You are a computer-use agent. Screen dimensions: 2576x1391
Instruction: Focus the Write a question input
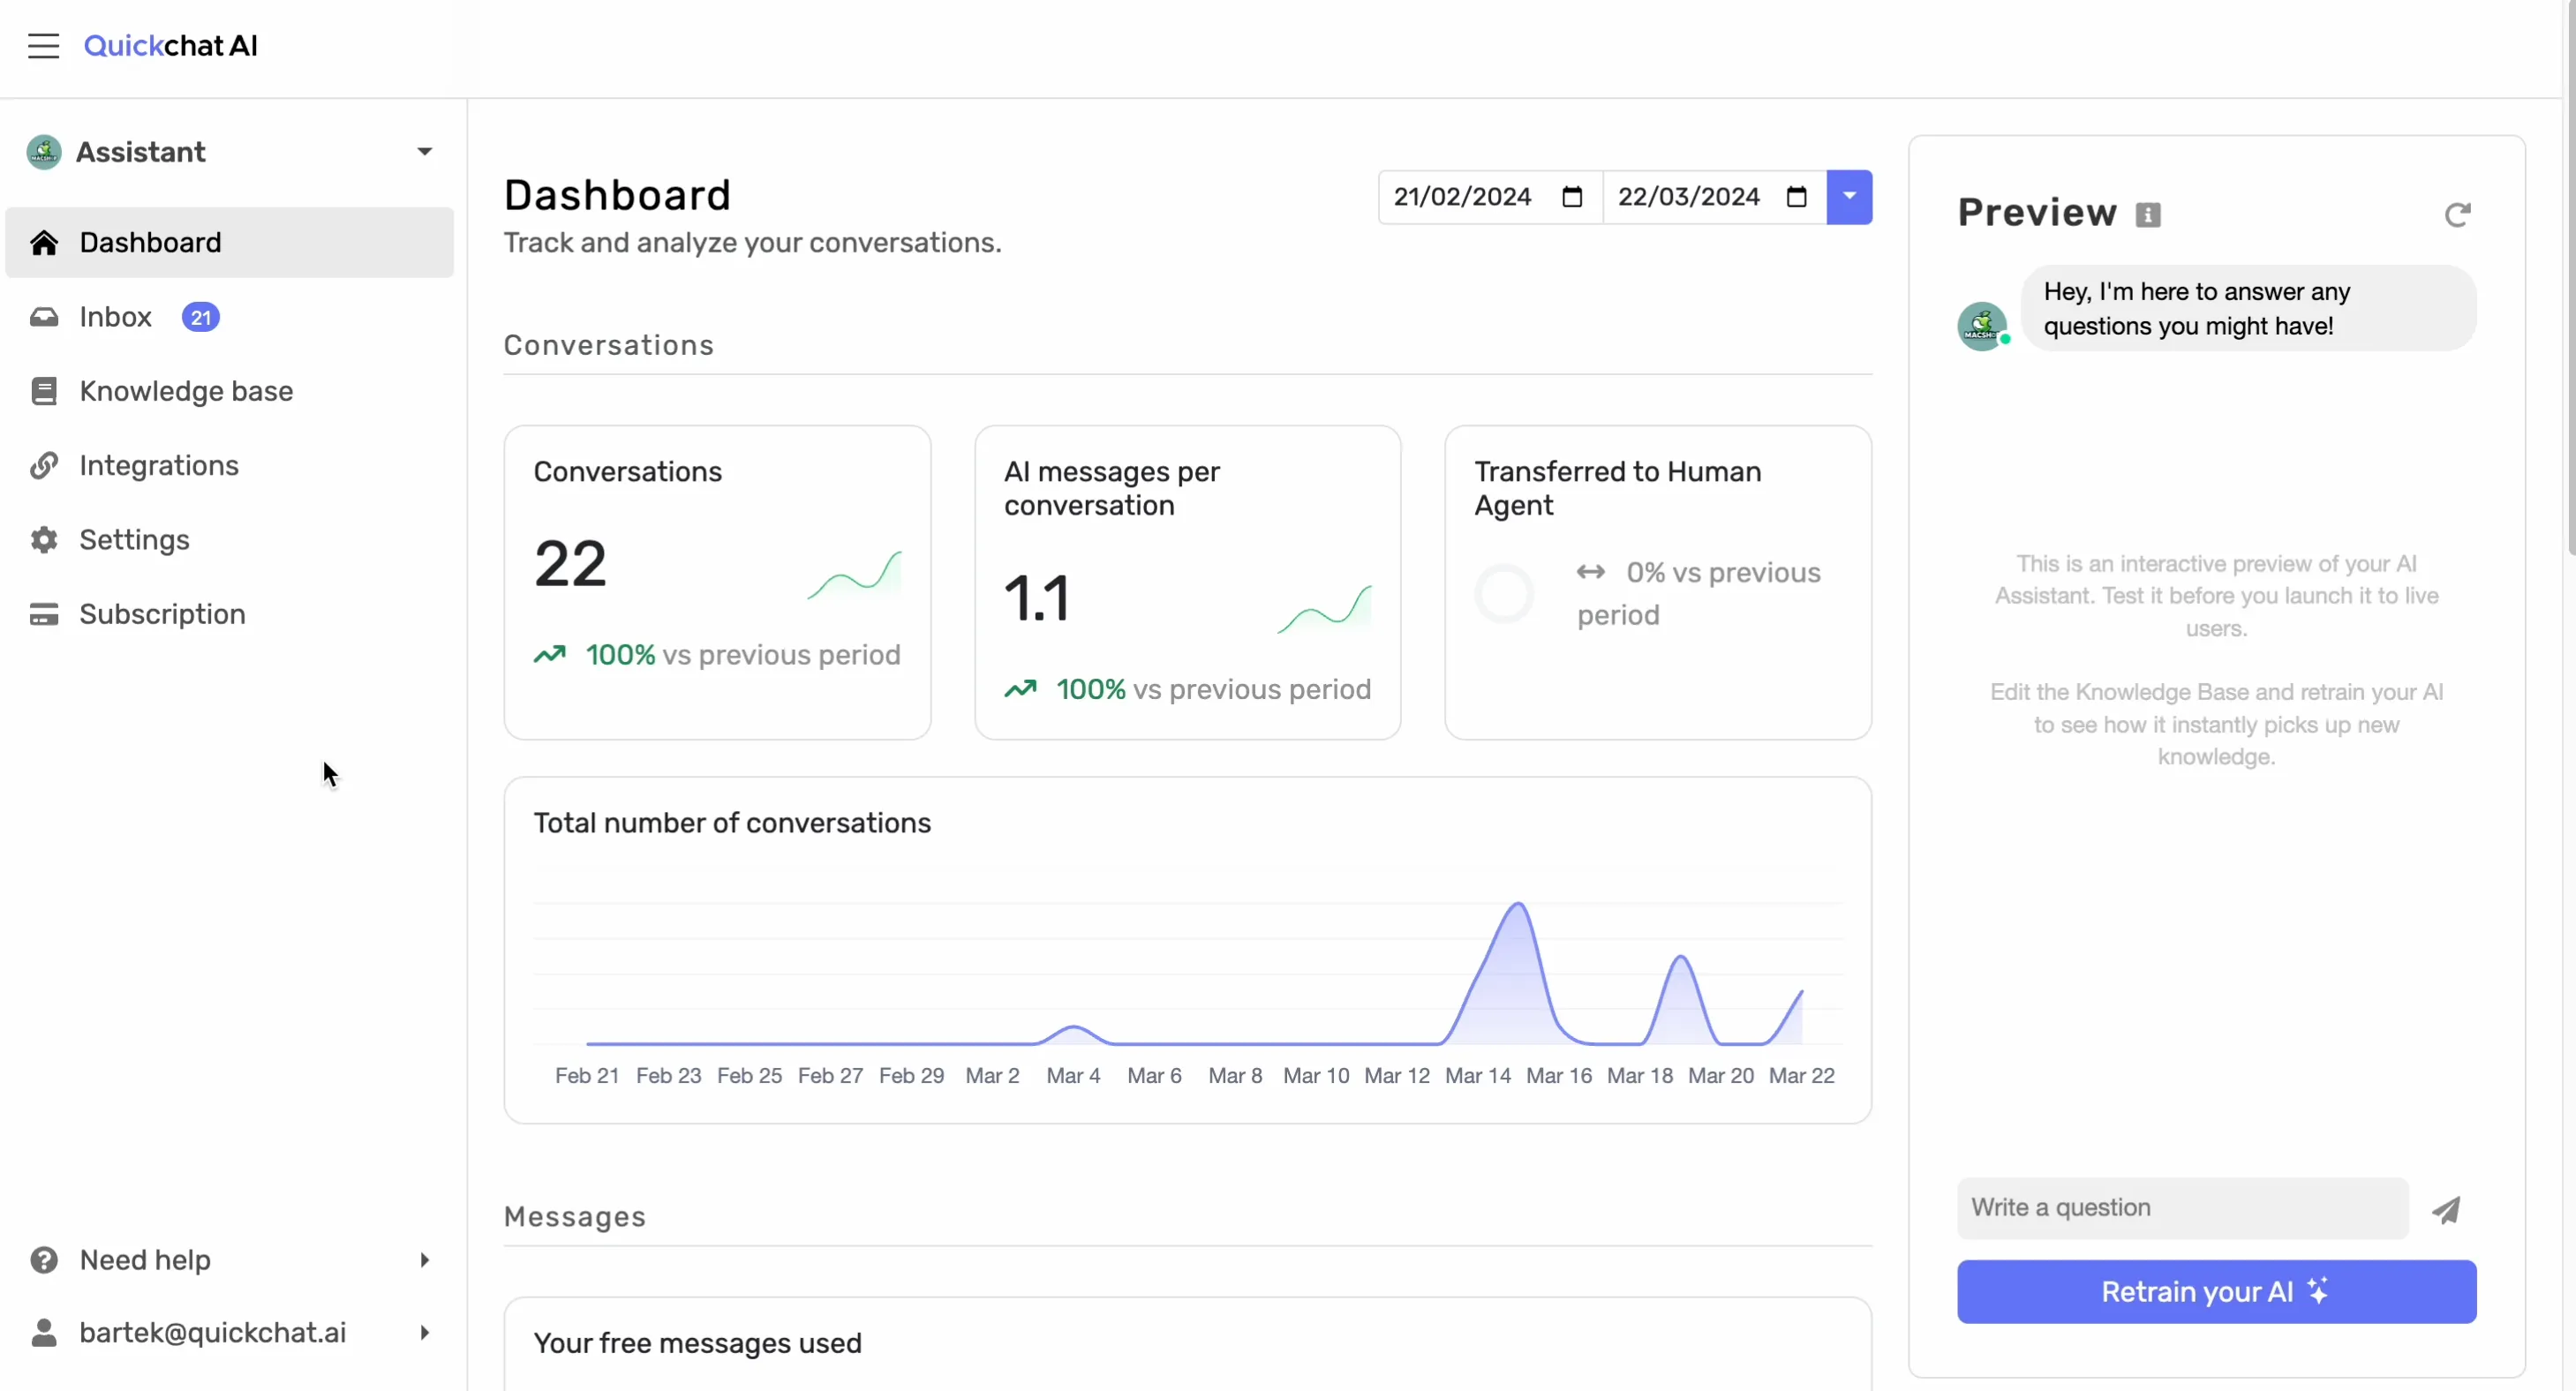coord(2182,1208)
